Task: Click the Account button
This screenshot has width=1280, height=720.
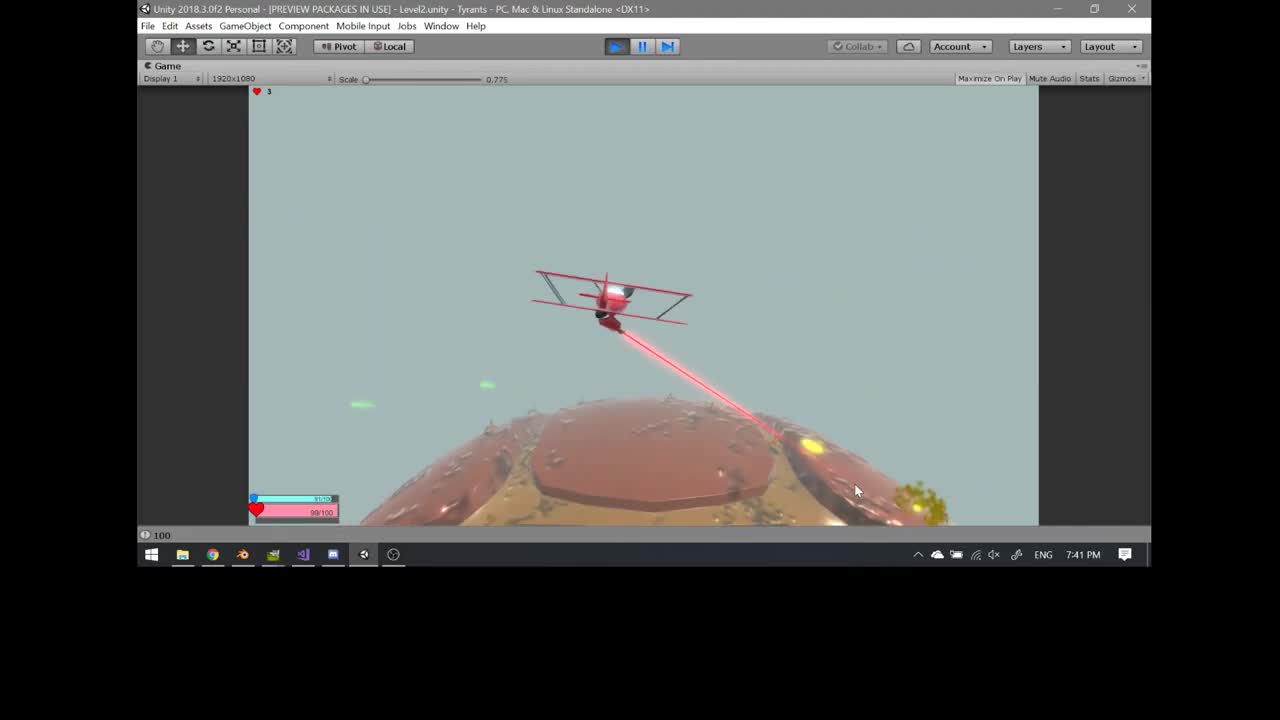Action: (957, 46)
